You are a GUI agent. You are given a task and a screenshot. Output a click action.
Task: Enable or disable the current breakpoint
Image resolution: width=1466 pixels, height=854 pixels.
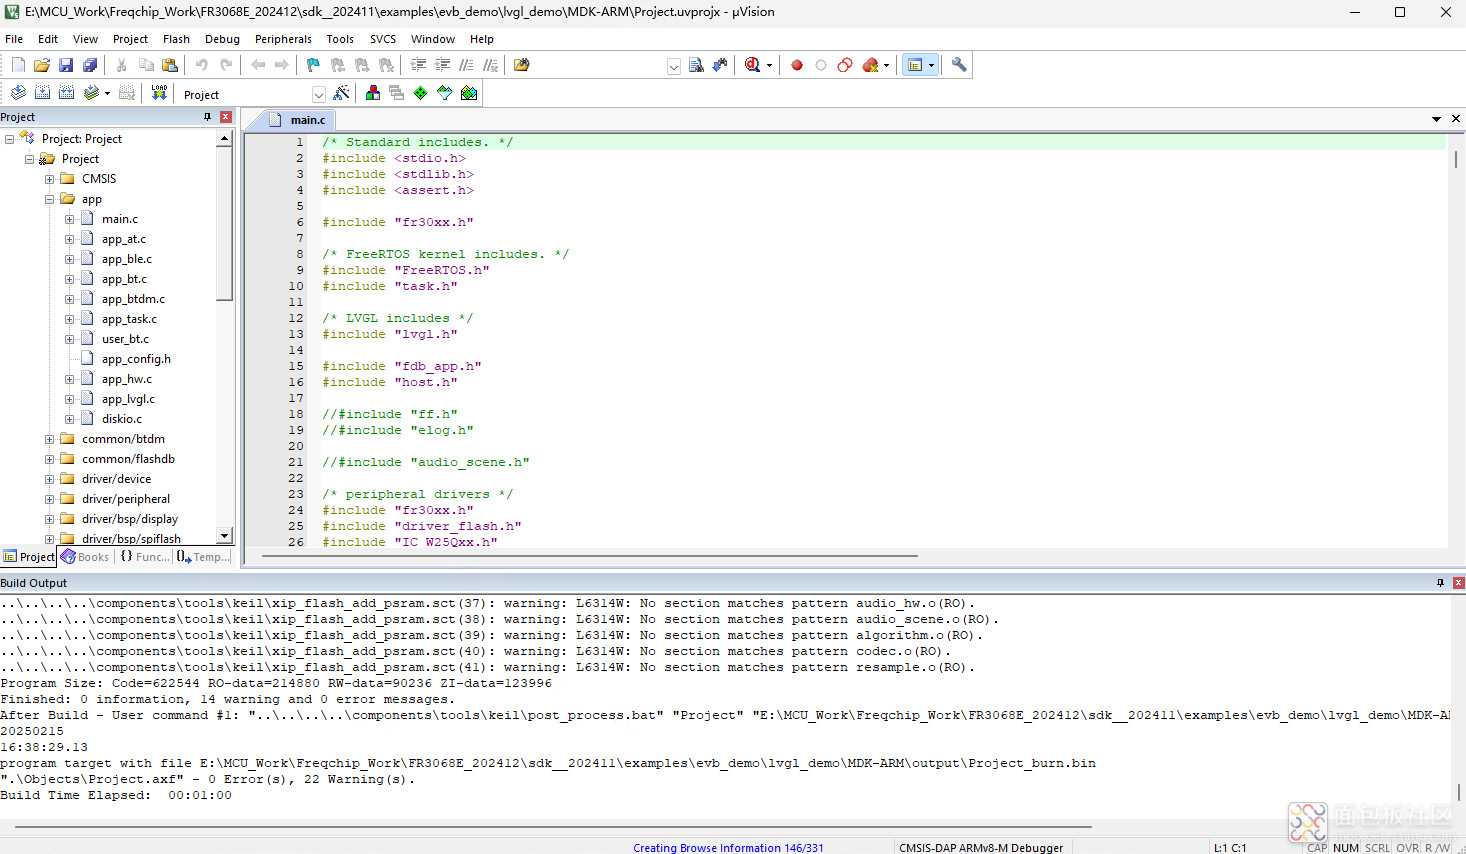(821, 65)
